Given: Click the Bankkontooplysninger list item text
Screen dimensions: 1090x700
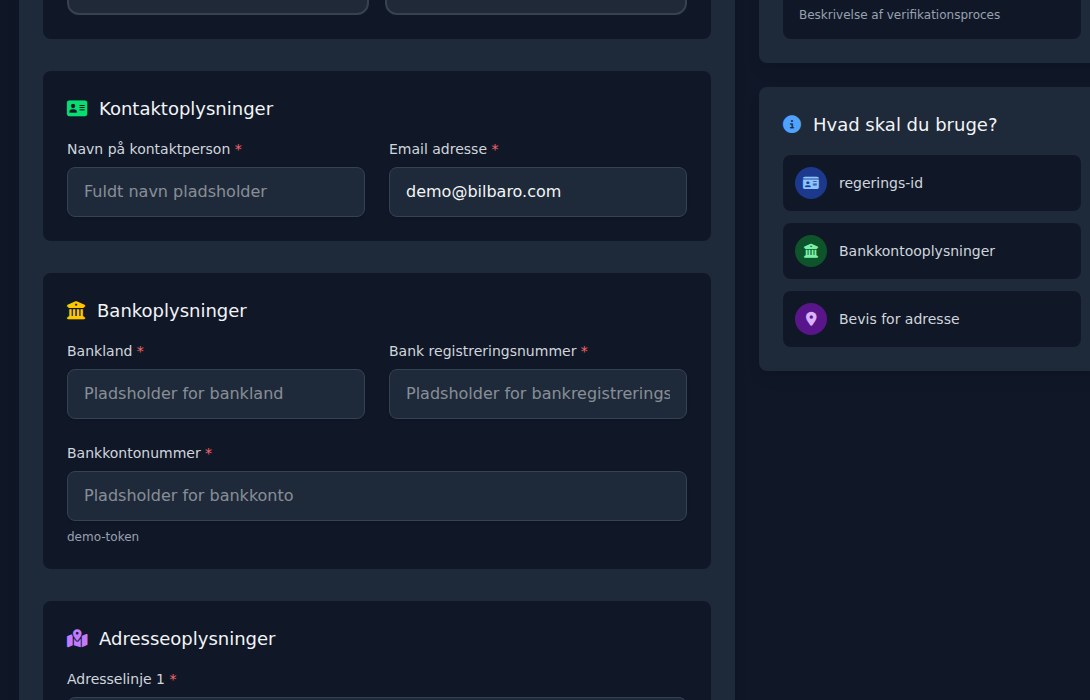Looking at the screenshot, I should coord(916,252).
